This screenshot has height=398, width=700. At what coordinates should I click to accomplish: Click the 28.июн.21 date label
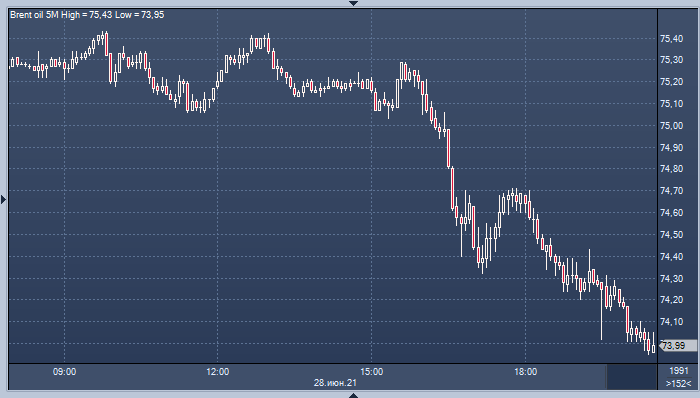pyautogui.click(x=335, y=383)
